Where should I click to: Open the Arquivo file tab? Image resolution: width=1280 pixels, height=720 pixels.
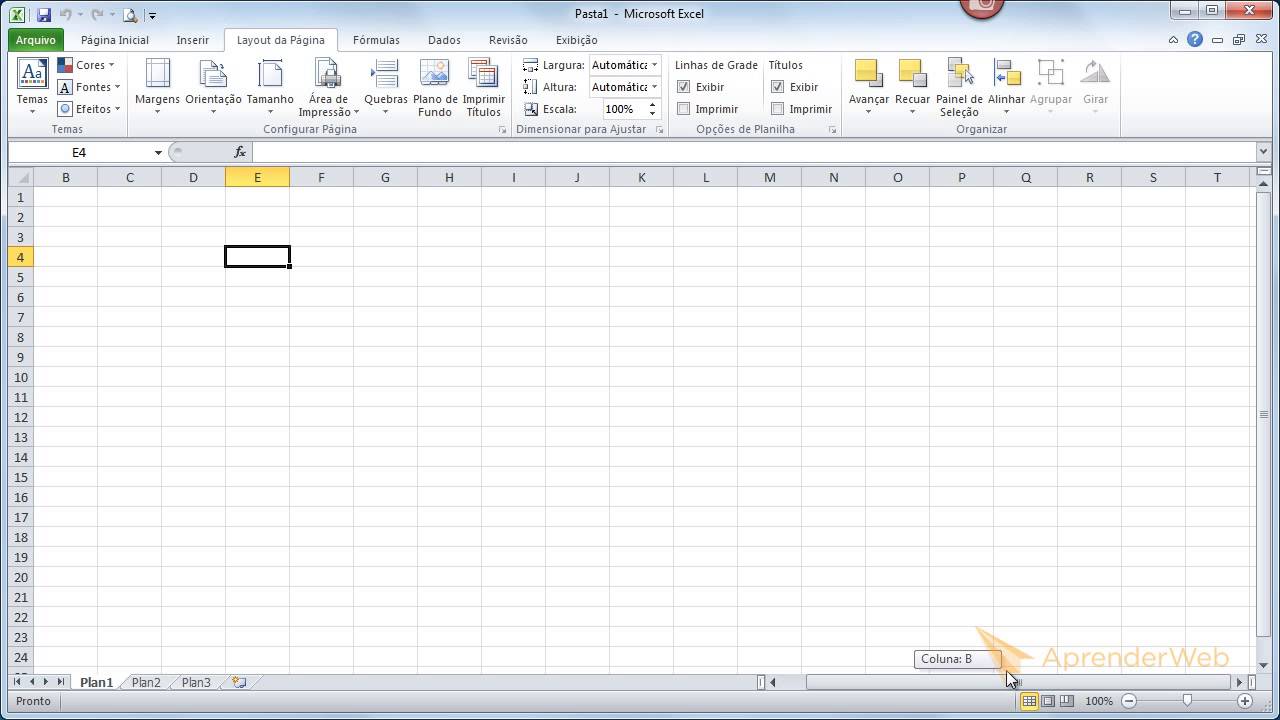36,40
